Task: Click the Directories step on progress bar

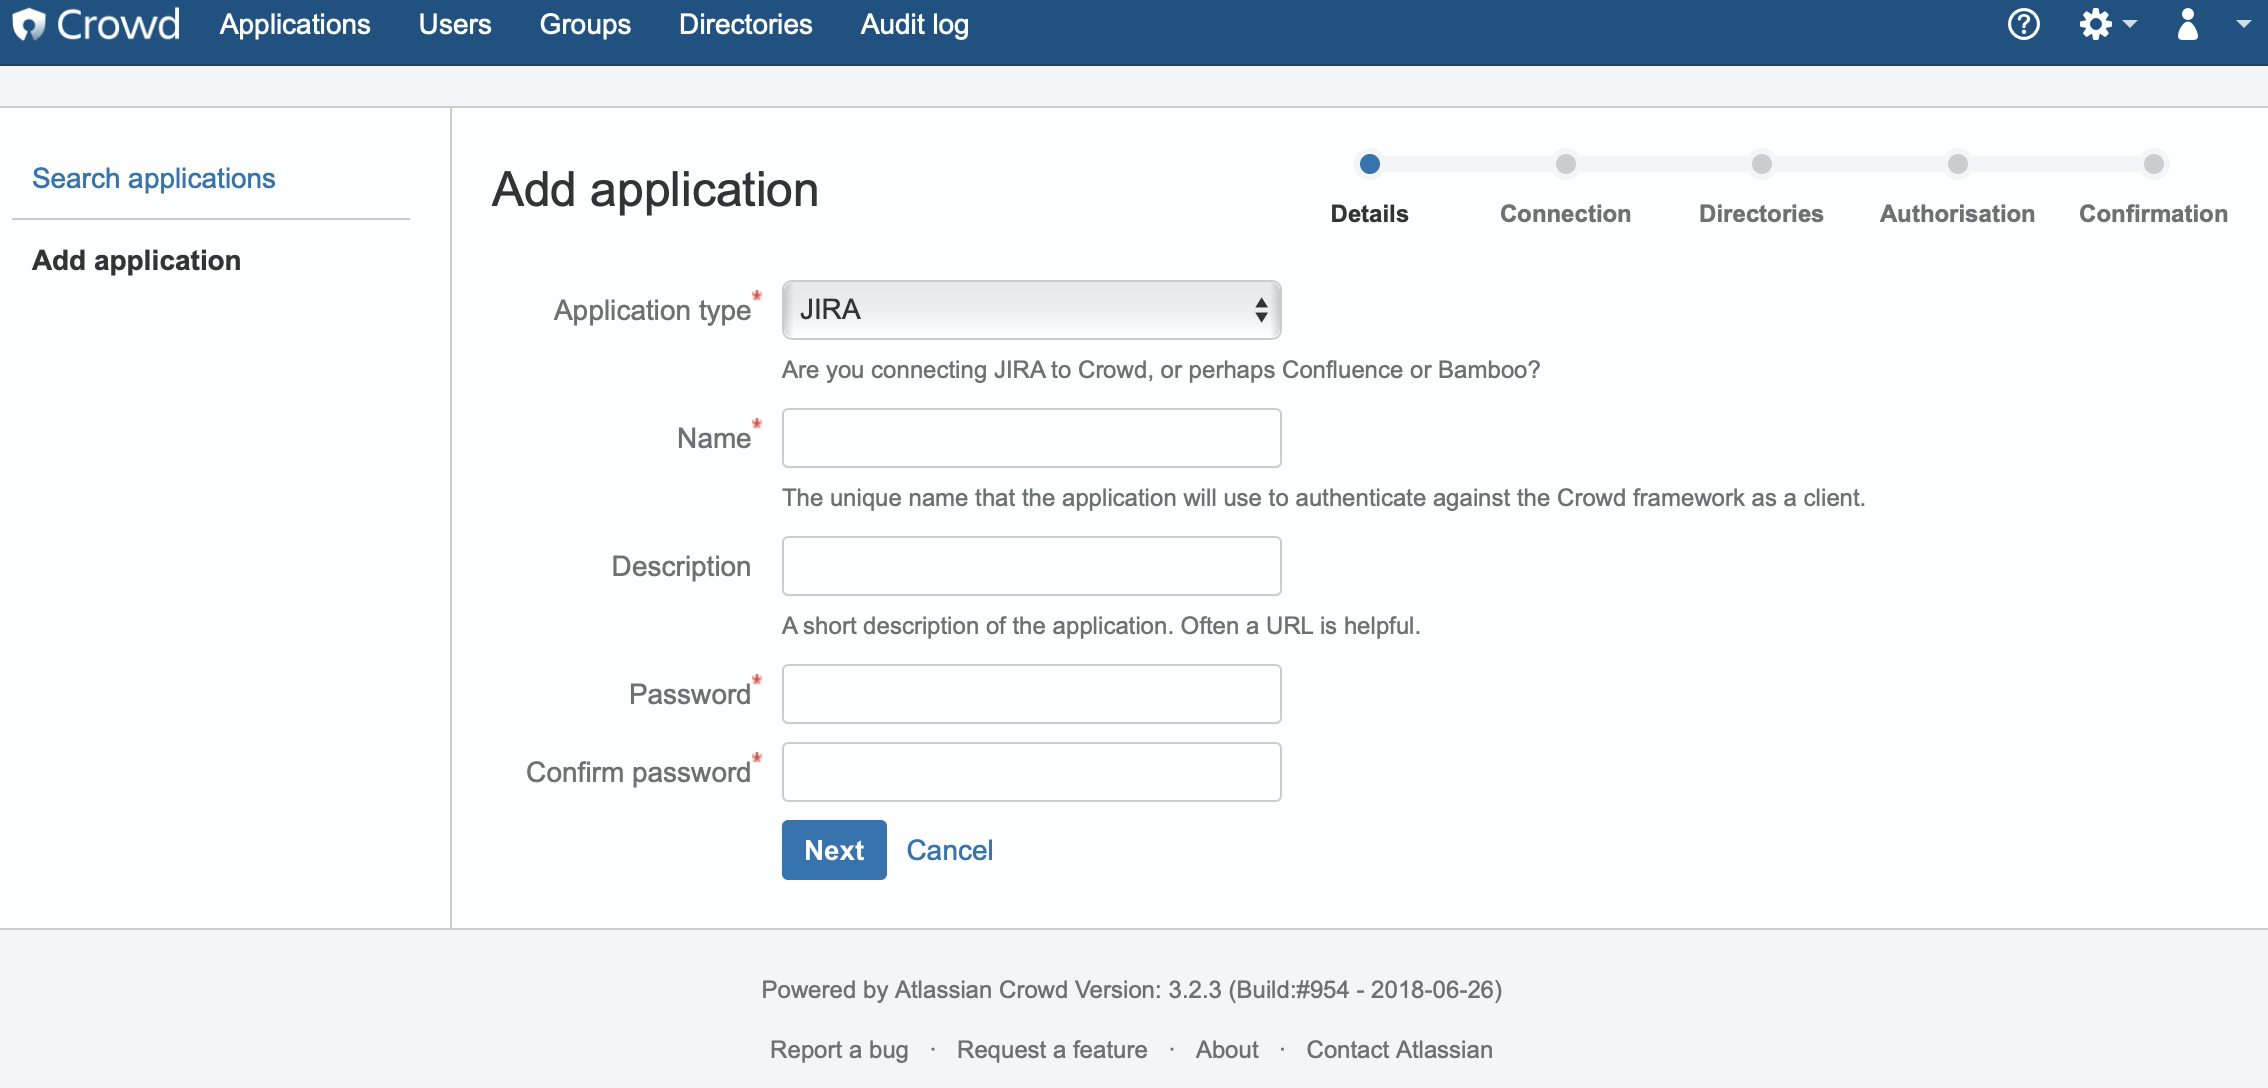Action: pos(1760,163)
